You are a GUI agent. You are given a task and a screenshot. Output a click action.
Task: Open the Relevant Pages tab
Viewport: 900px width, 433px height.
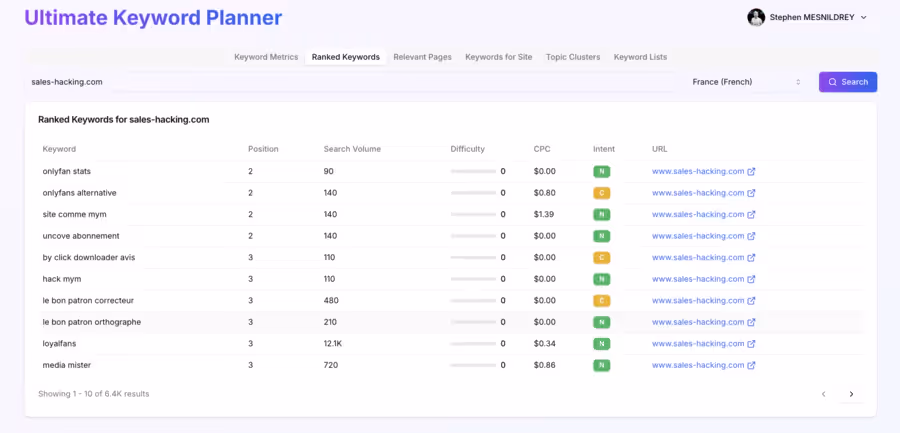coord(422,57)
